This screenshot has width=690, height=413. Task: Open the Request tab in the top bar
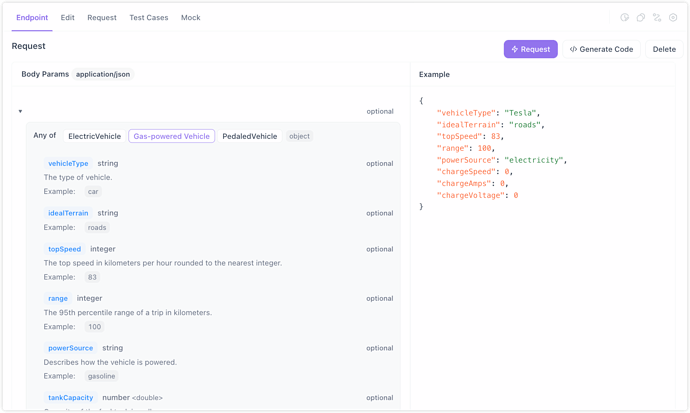pos(101,18)
